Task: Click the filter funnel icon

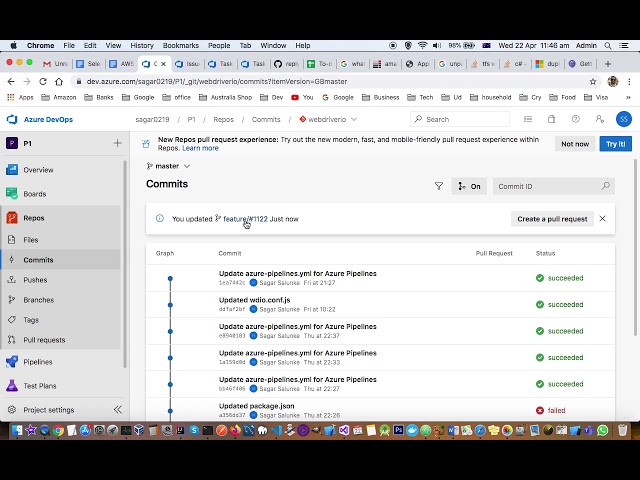Action: (x=439, y=187)
